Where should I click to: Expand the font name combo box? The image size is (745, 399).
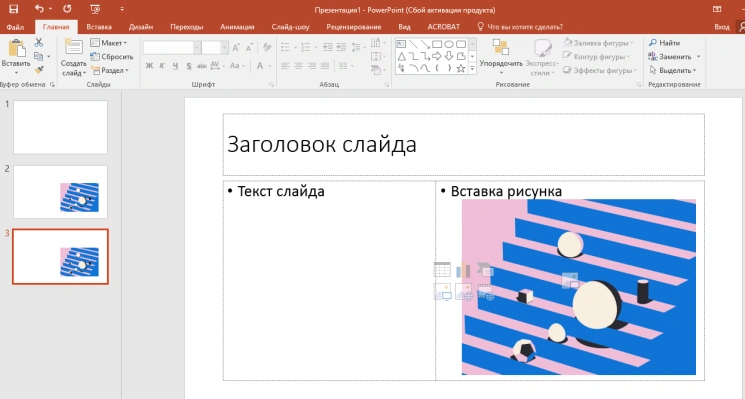tap(197, 48)
